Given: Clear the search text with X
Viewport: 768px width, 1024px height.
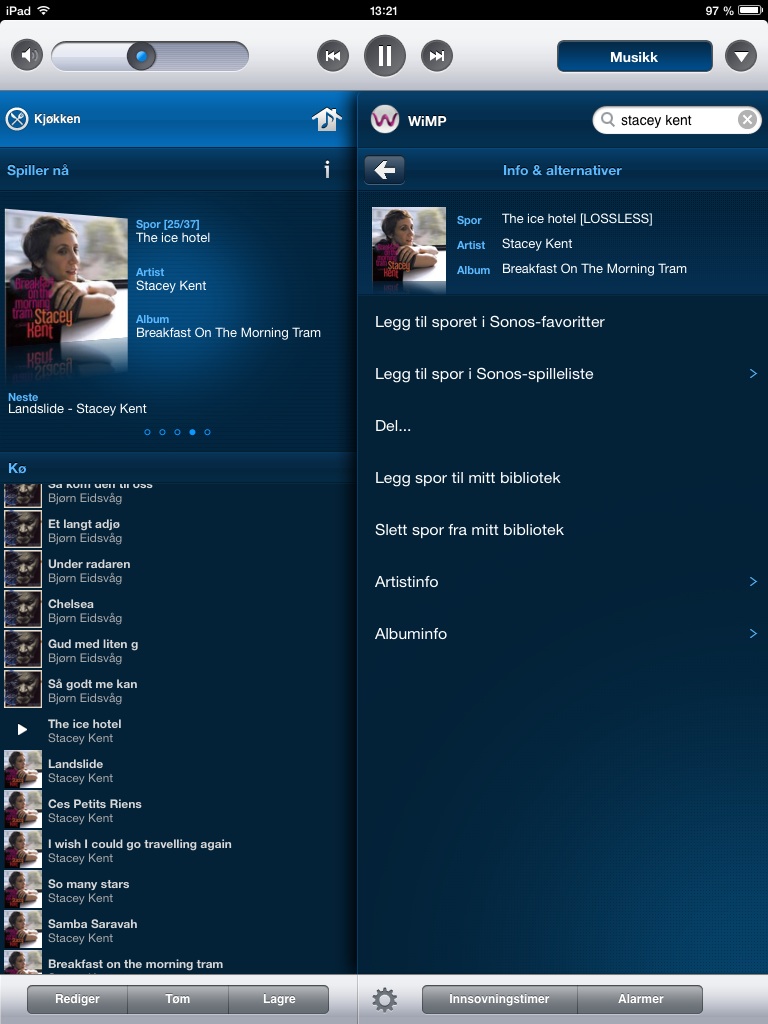Looking at the screenshot, I should tap(747, 120).
